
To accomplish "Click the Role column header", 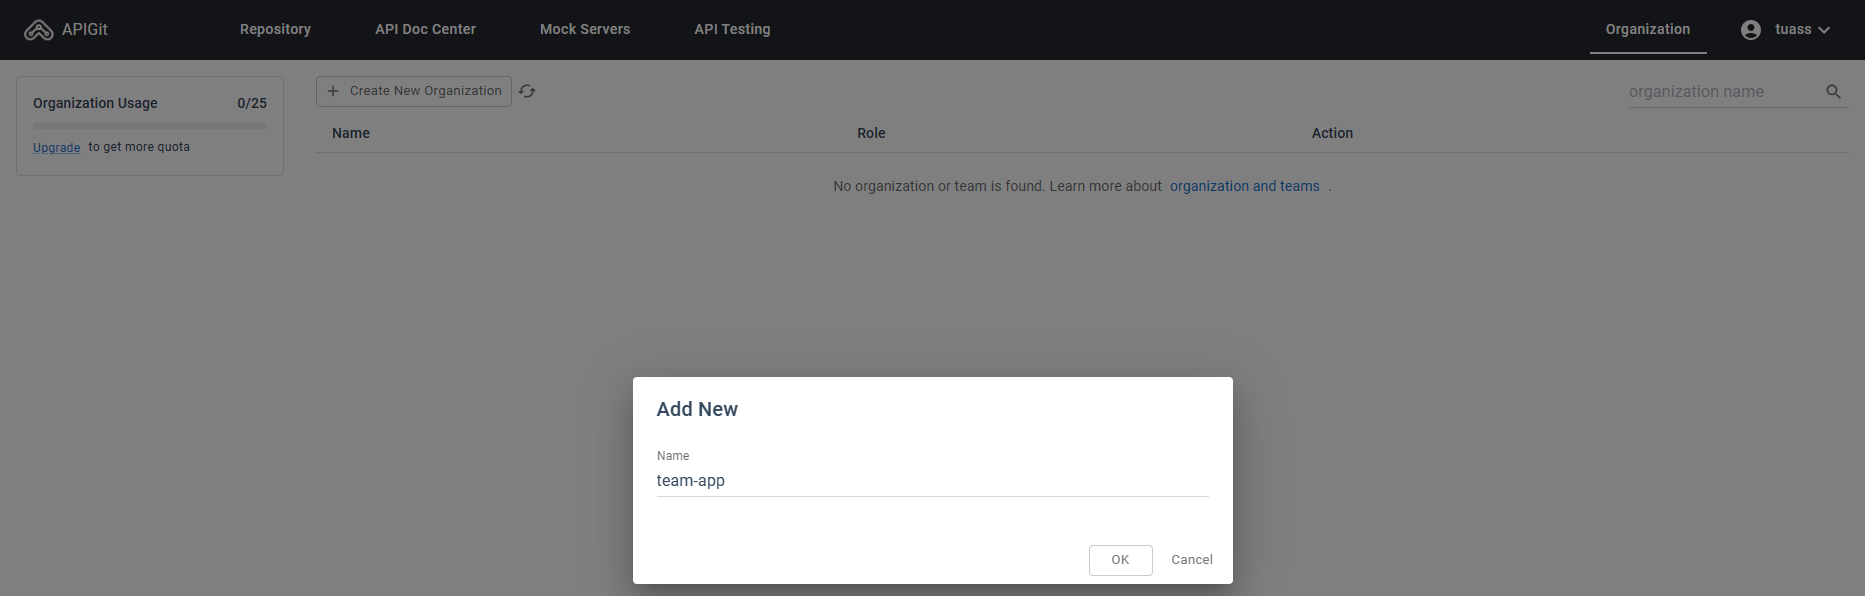I will [871, 133].
